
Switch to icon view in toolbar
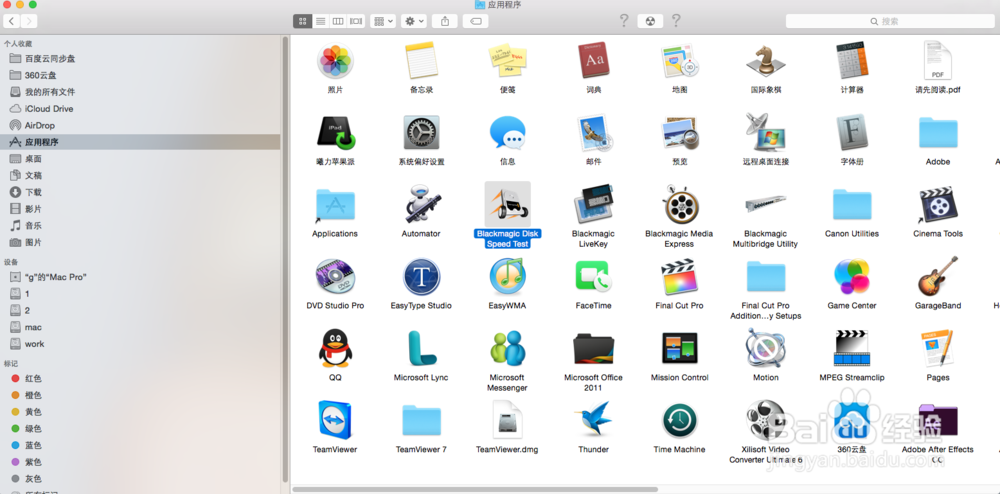pos(303,21)
